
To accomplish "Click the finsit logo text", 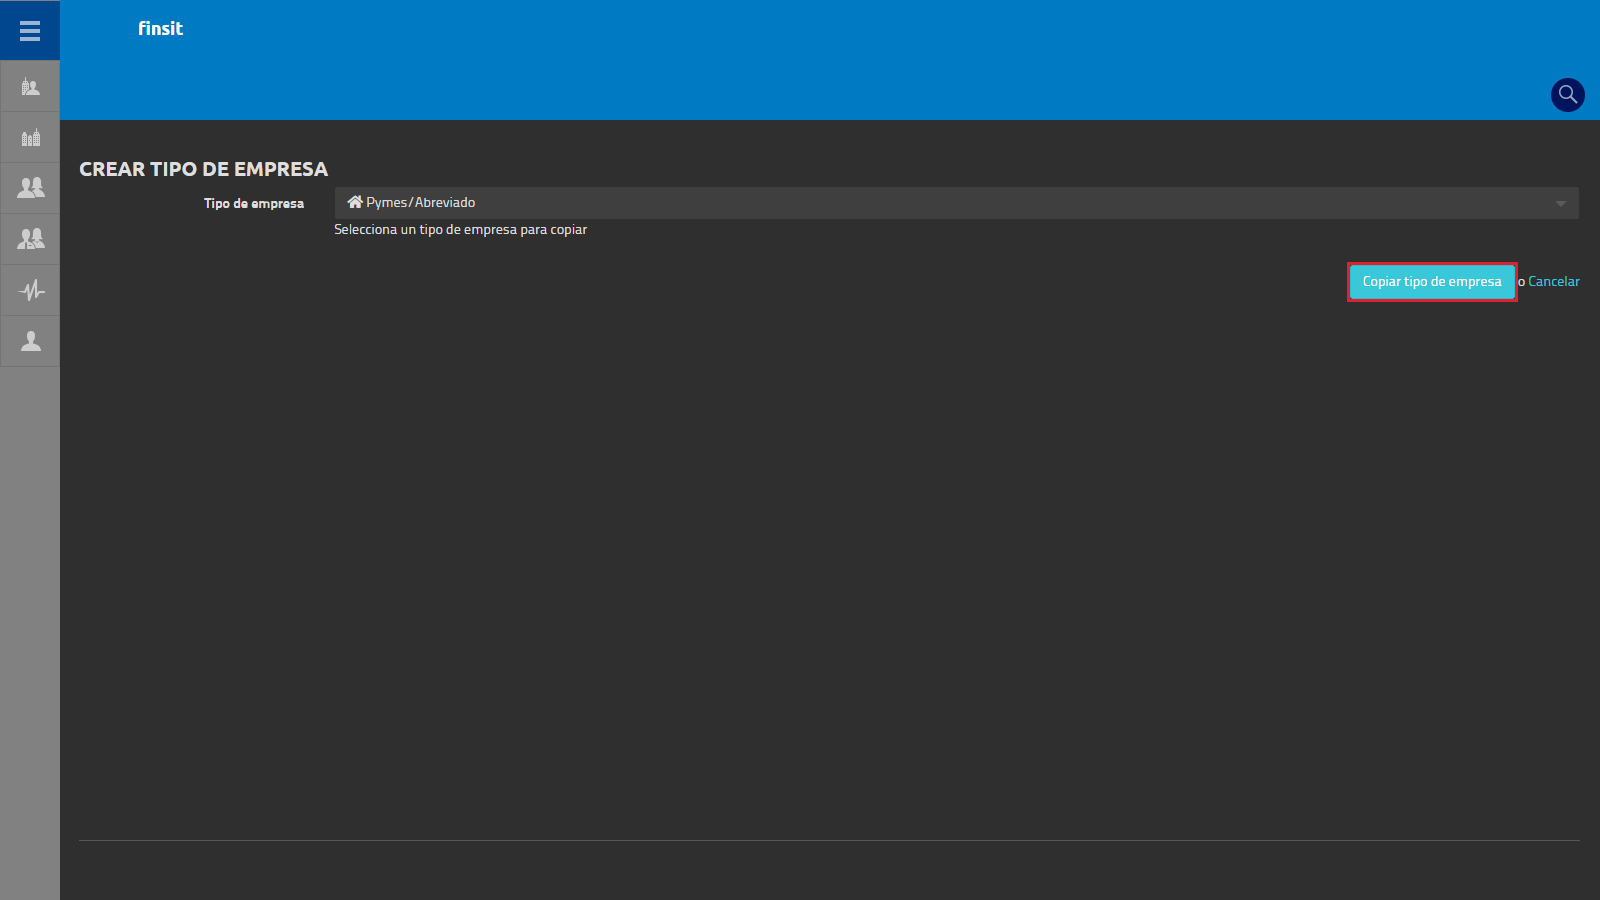I will point(160,29).
